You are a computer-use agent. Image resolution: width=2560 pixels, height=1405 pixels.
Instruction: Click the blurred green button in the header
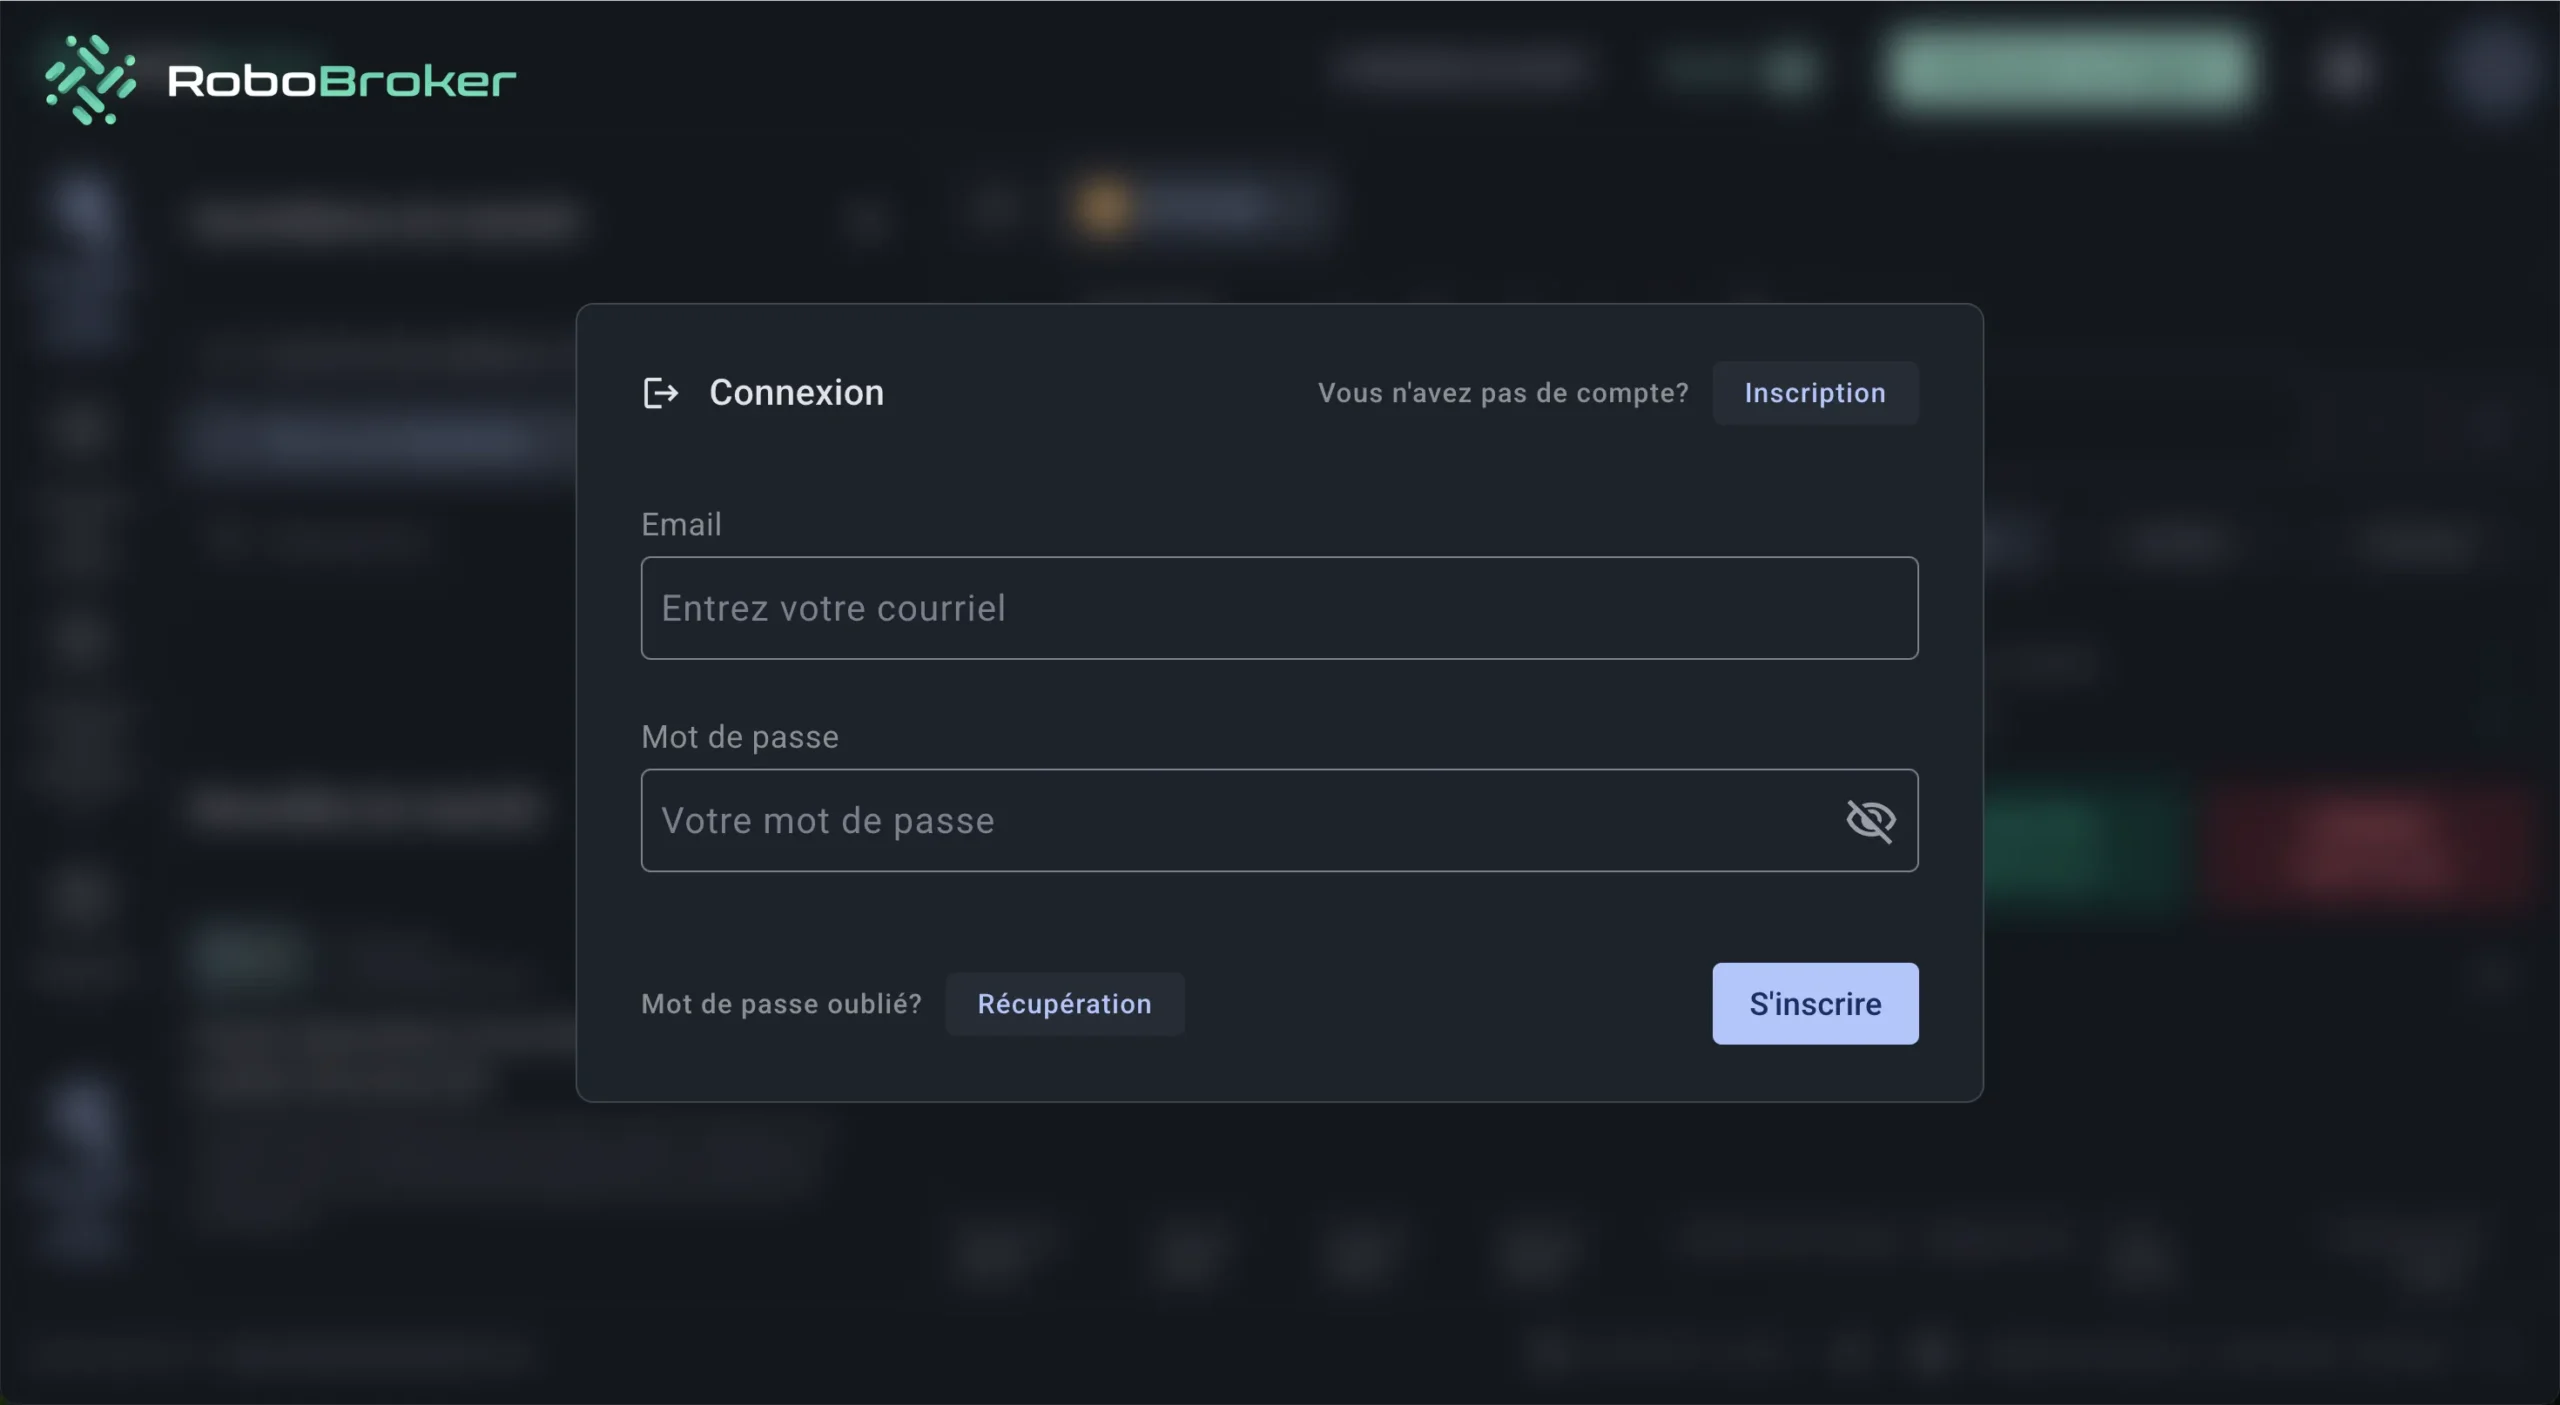click(x=2070, y=68)
